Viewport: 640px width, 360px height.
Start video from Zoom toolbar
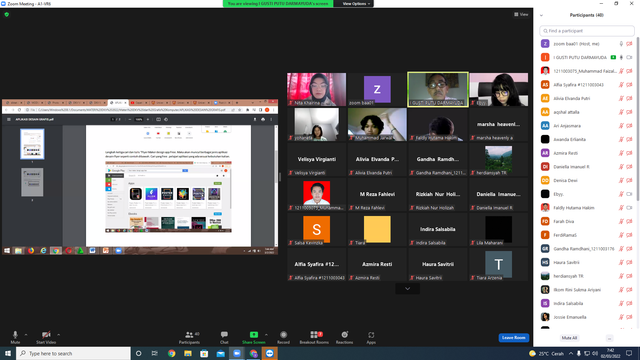tap(46, 337)
